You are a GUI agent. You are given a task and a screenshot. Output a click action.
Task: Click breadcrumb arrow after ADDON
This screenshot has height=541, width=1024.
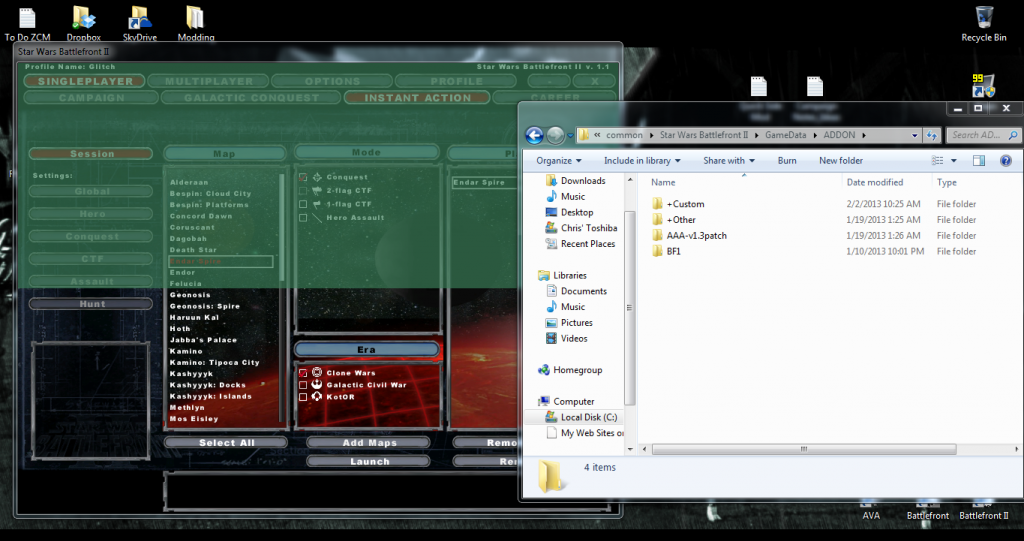coord(864,135)
